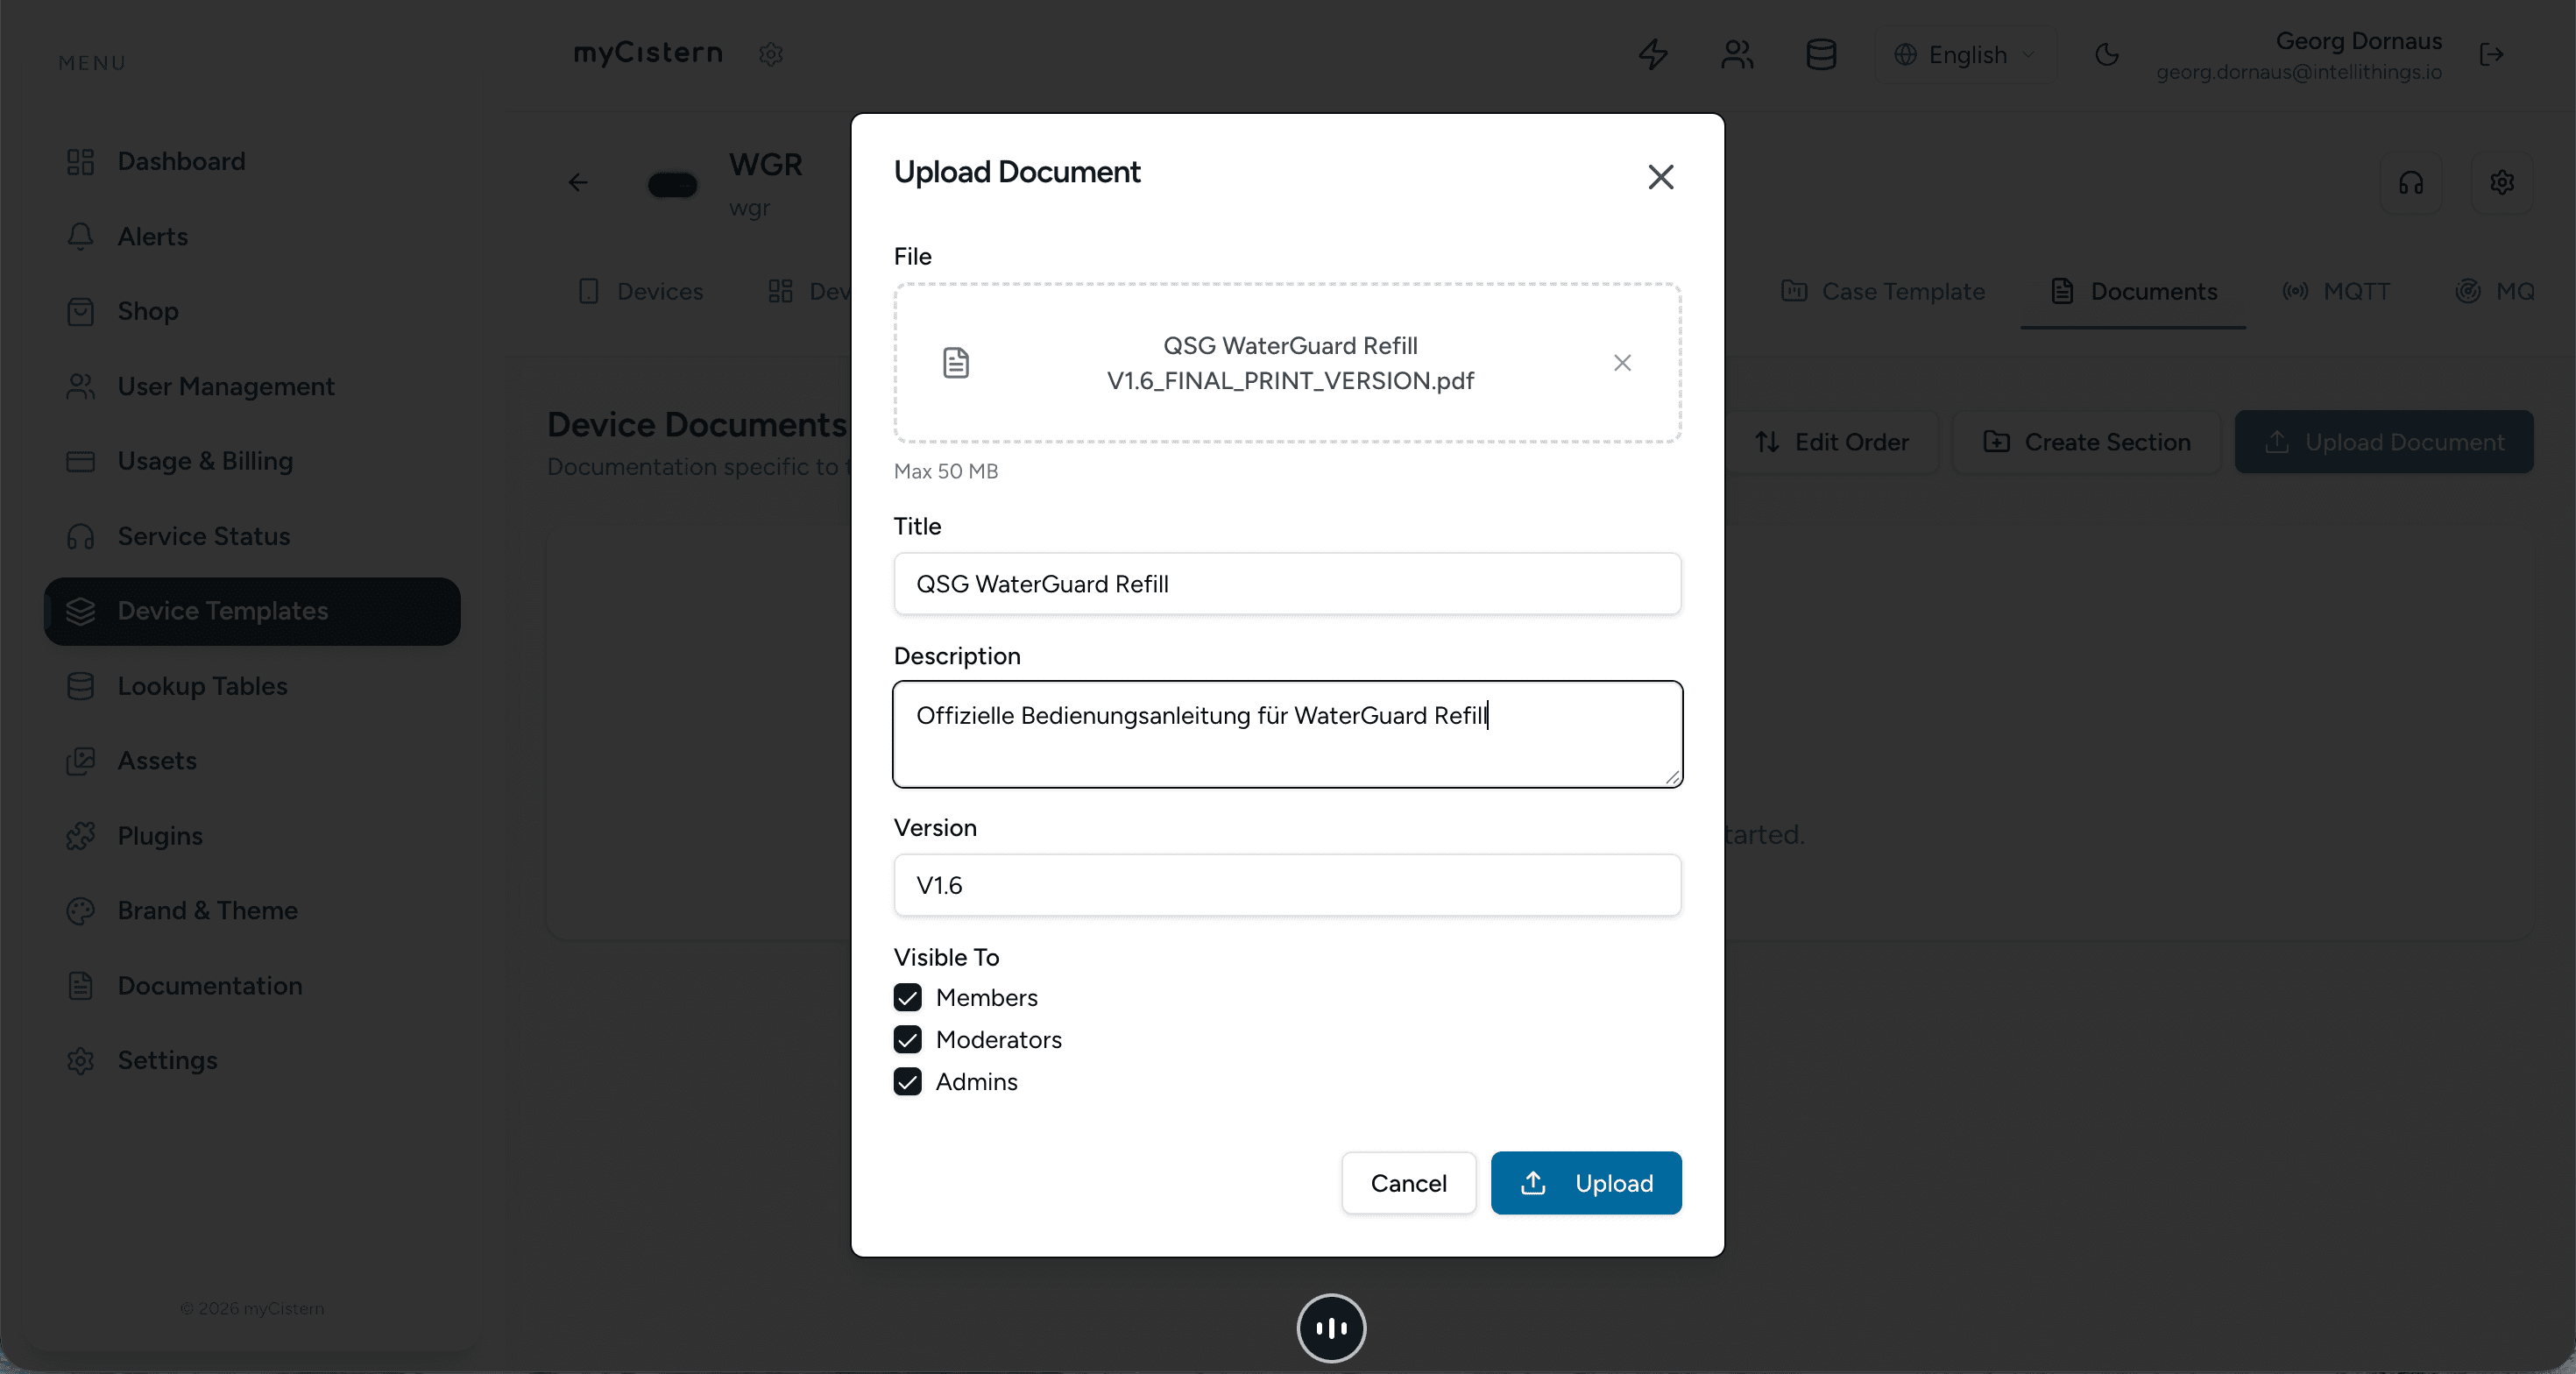
Task: Switch to the Case Template tab
Action: click(1883, 291)
